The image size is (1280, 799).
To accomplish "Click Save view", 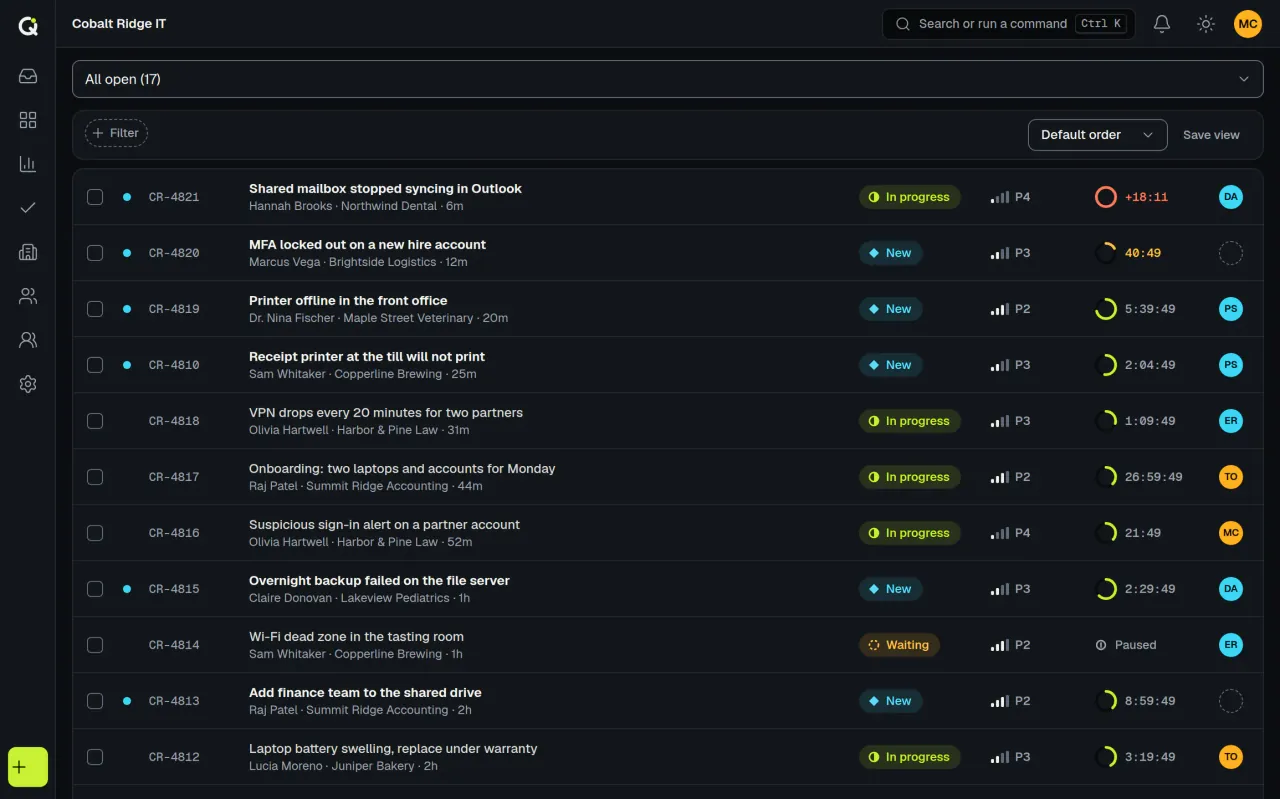I will pos(1211,135).
